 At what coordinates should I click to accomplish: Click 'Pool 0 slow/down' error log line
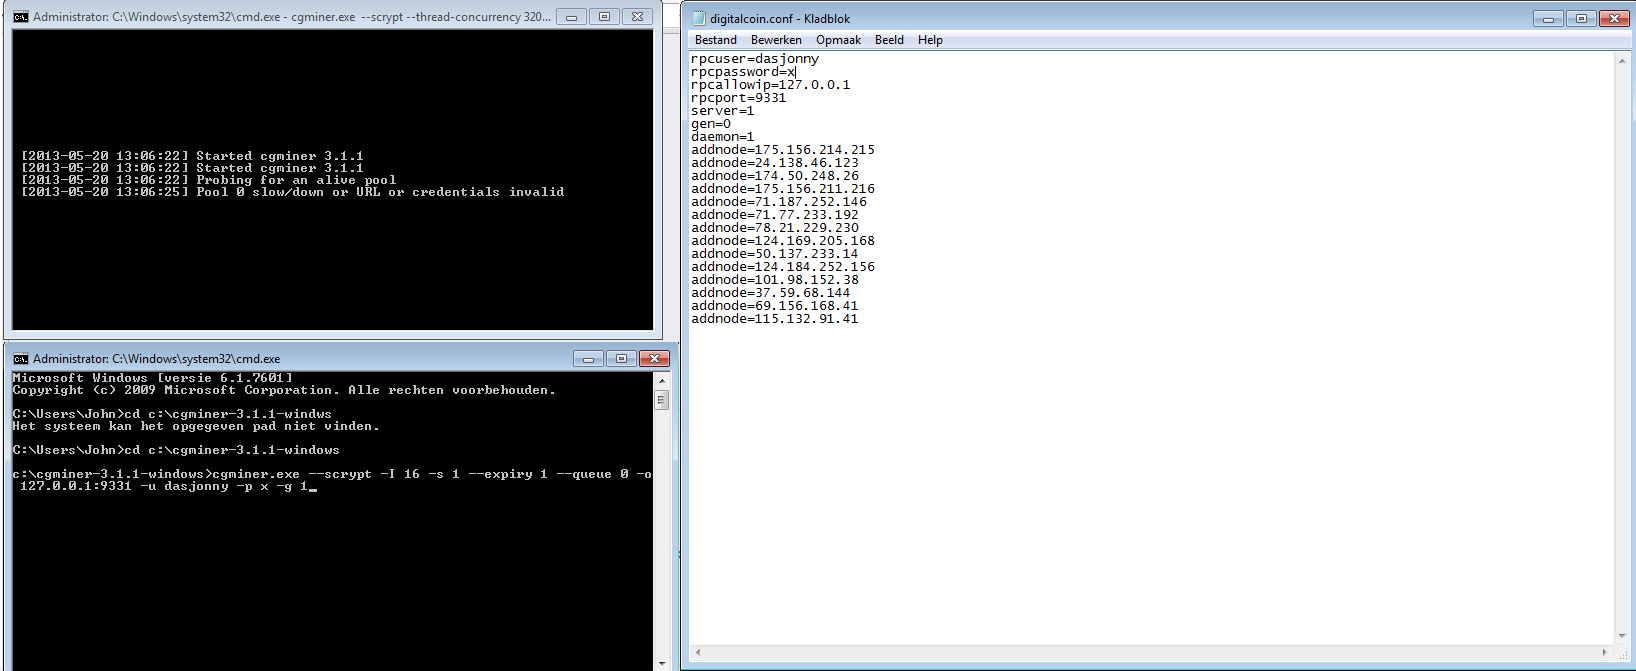click(x=293, y=192)
